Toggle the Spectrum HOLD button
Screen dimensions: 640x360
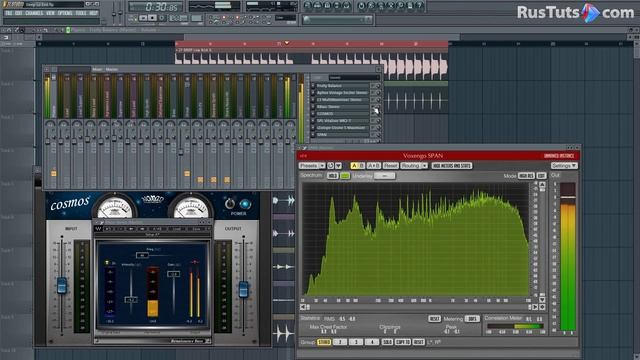tap(333, 176)
